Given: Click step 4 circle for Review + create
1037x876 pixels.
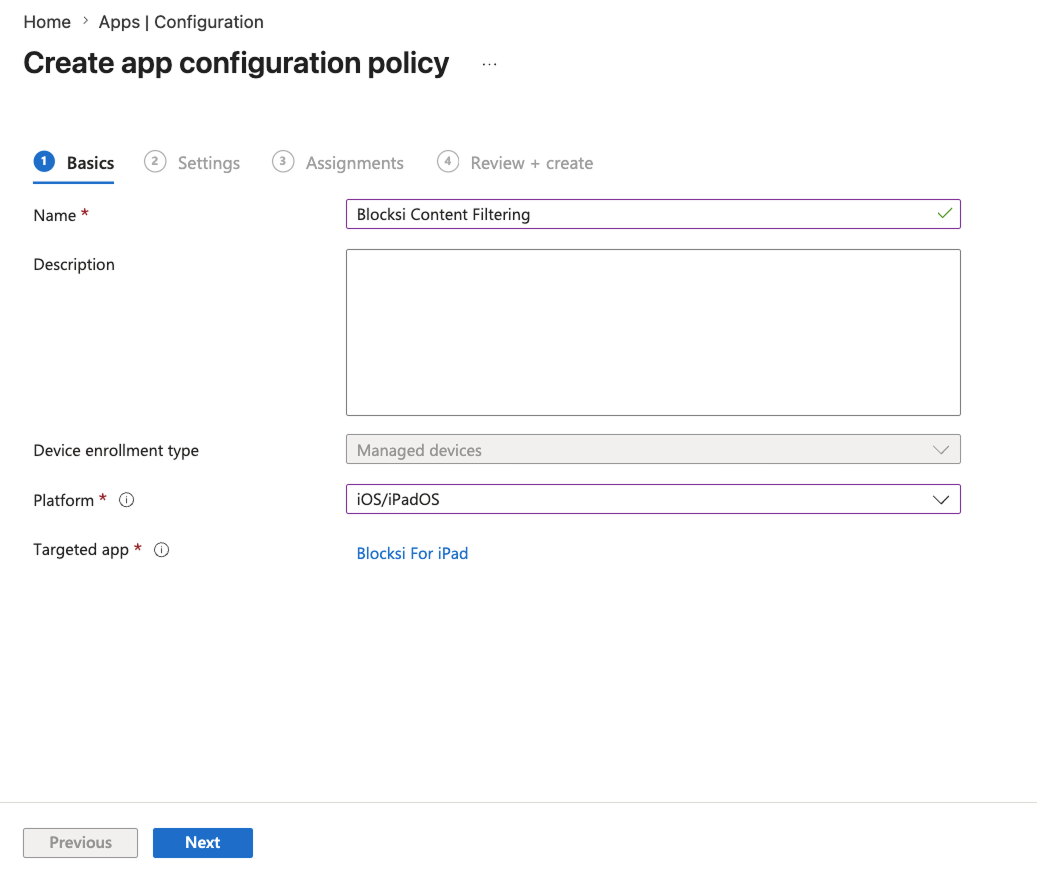Looking at the screenshot, I should pyautogui.click(x=448, y=161).
